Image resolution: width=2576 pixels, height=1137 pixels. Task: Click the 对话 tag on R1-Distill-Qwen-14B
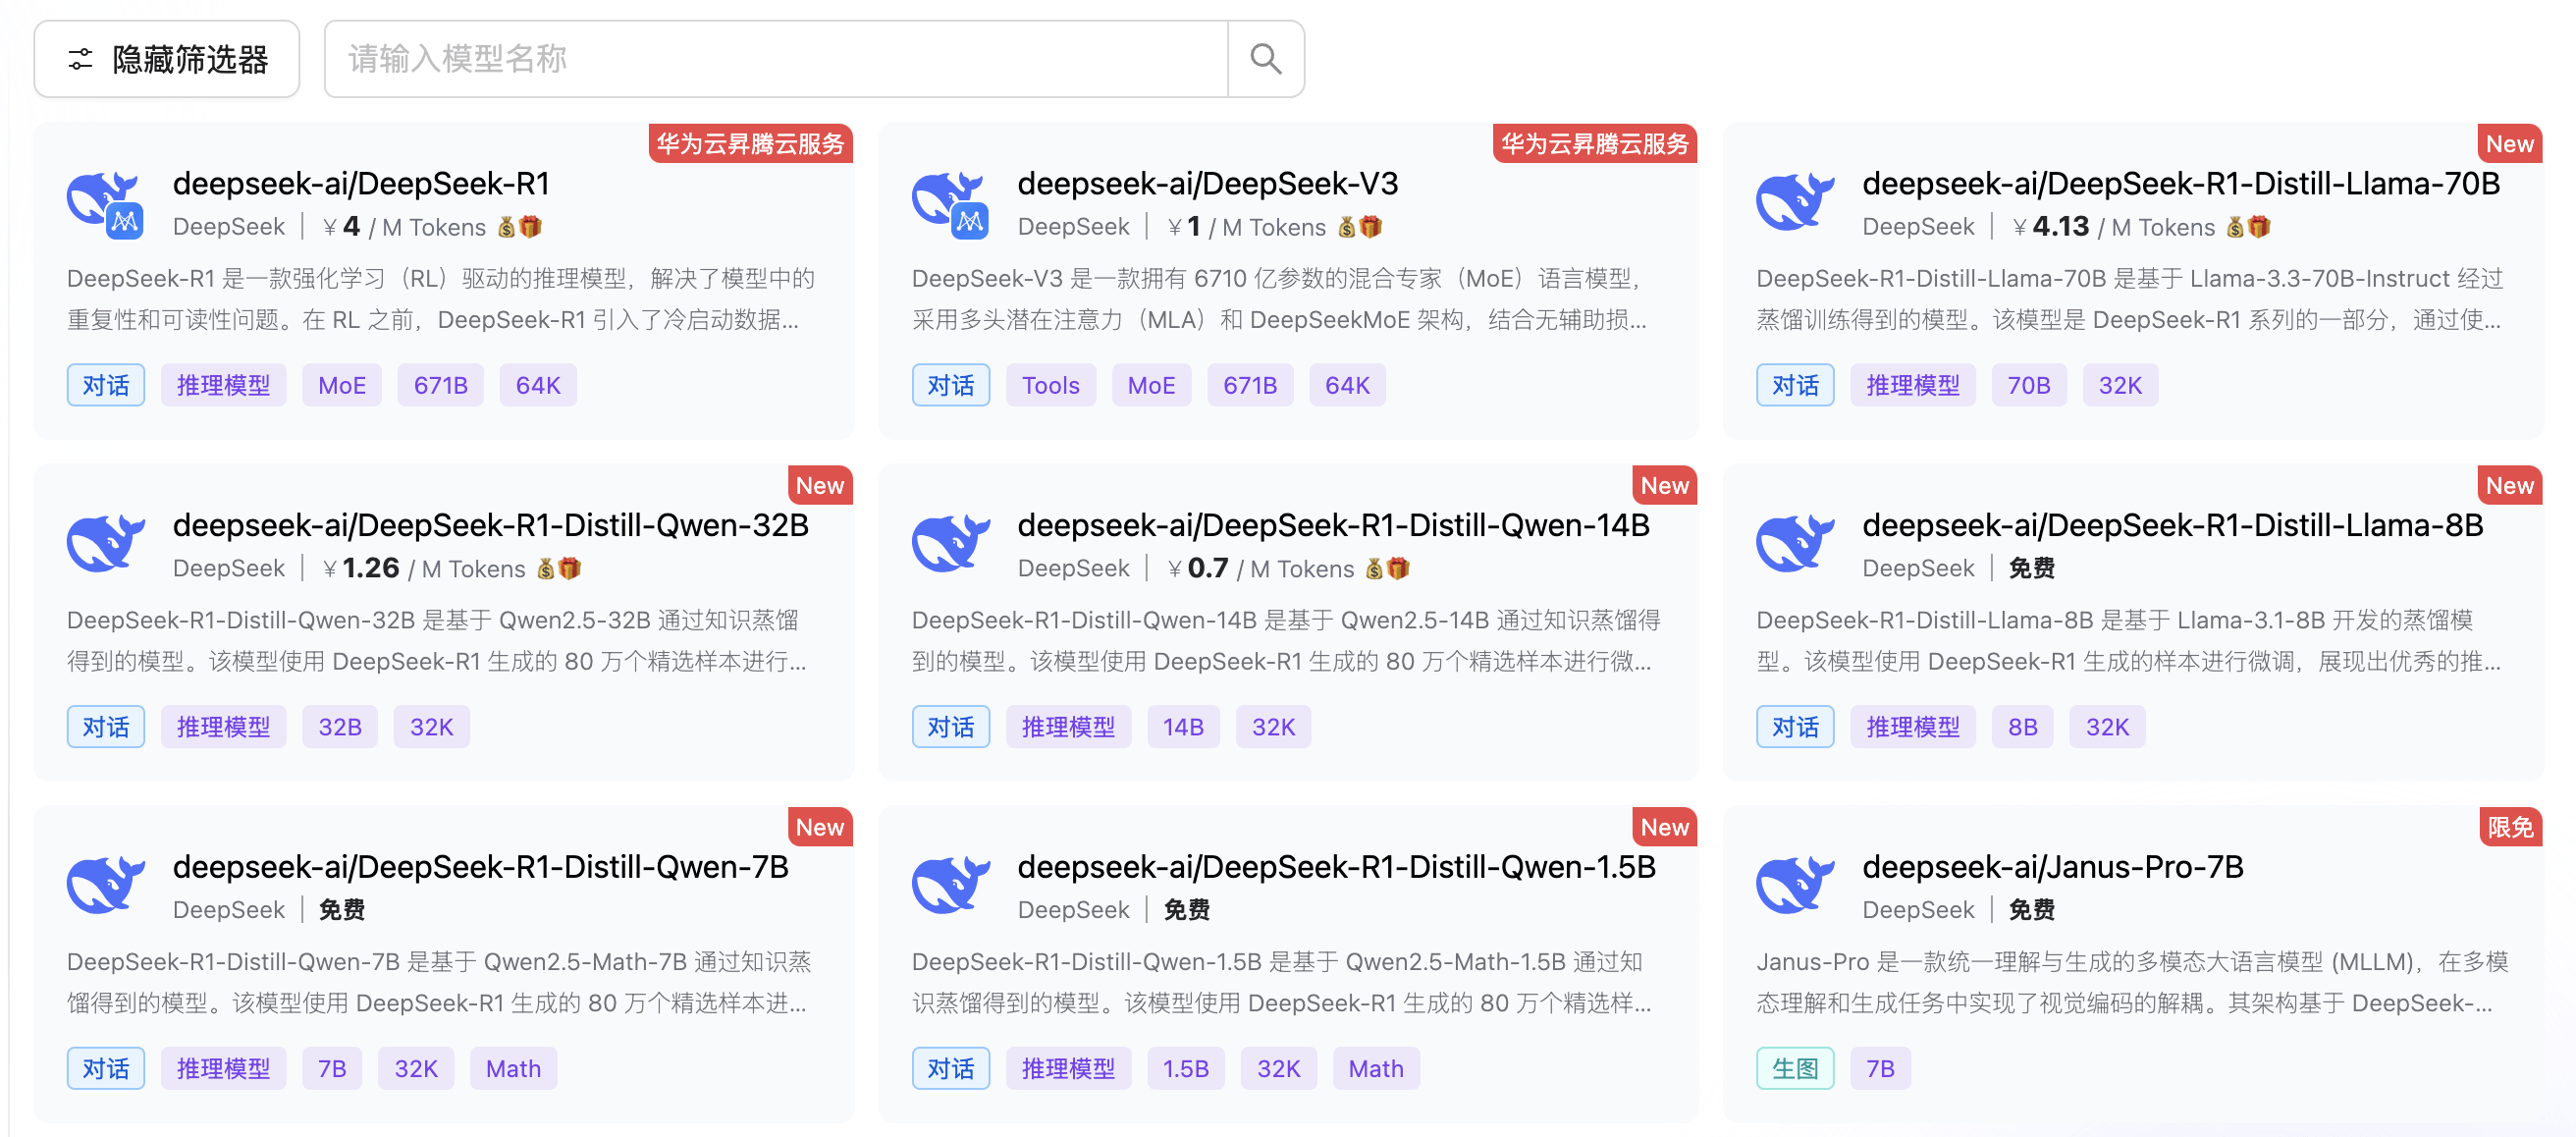tap(950, 727)
